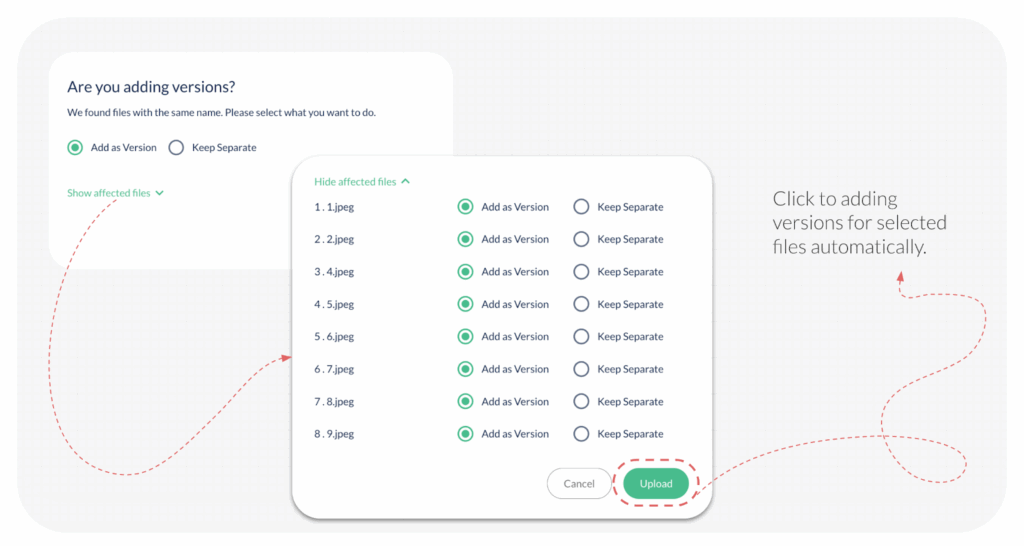Select 'Keep Separate' for 2.jpeg
The width and height of the screenshot is (1024, 547).
pos(581,240)
